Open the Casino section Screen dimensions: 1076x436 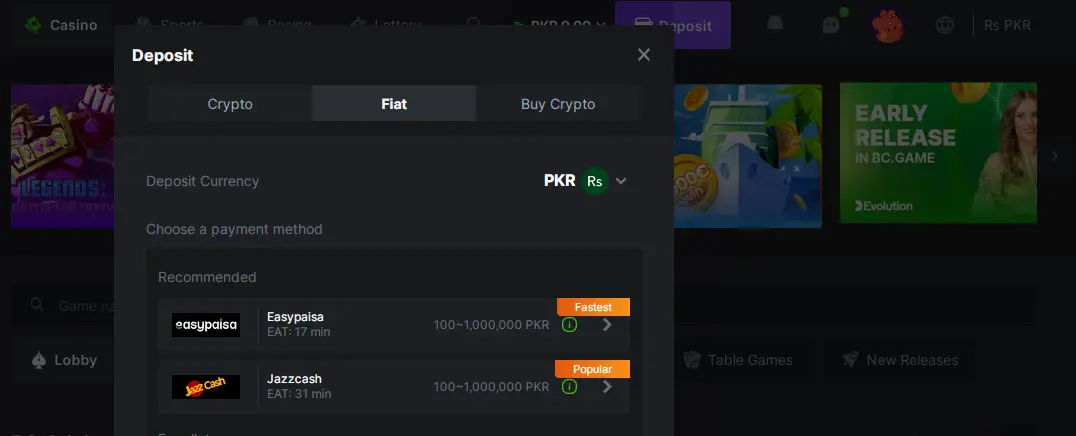[62, 25]
